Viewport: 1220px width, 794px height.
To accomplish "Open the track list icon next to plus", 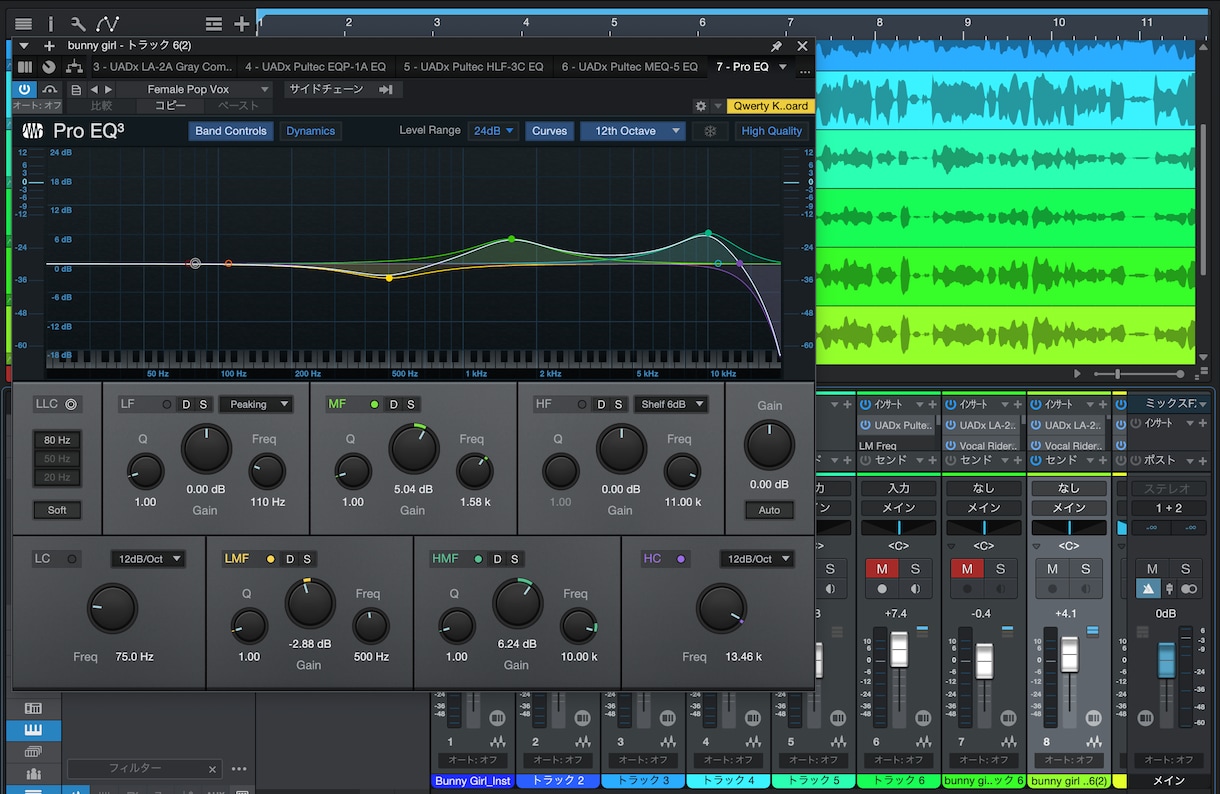I will (213, 23).
